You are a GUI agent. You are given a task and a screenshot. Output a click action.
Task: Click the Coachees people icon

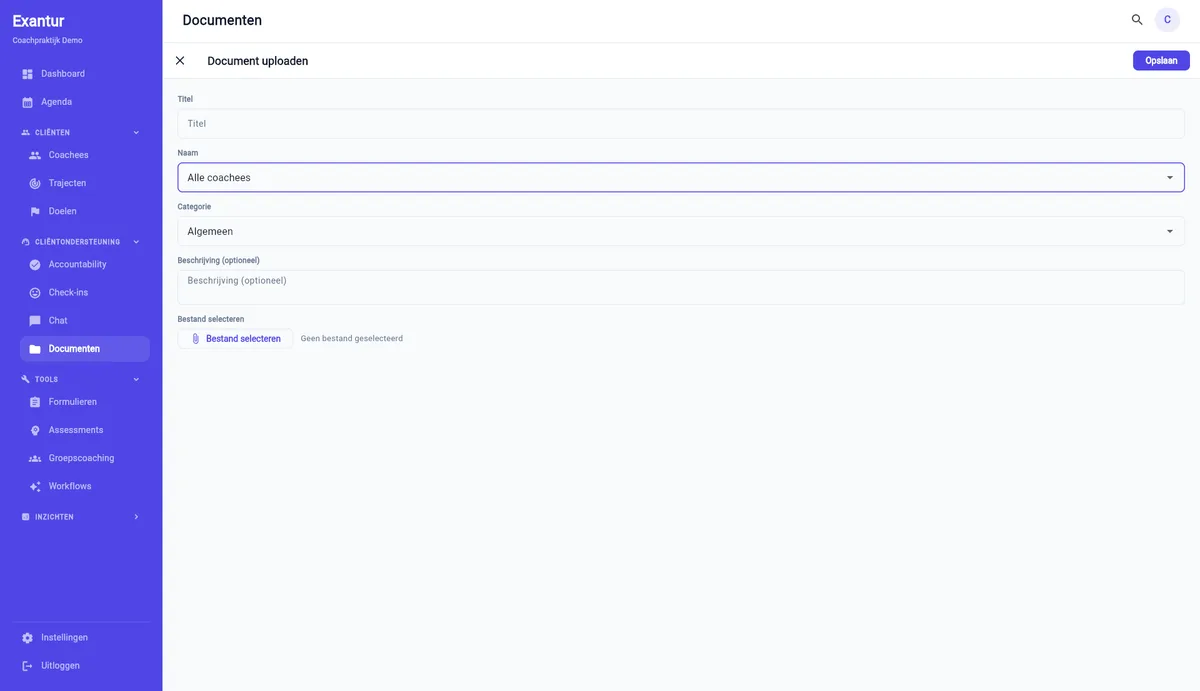click(x=35, y=155)
